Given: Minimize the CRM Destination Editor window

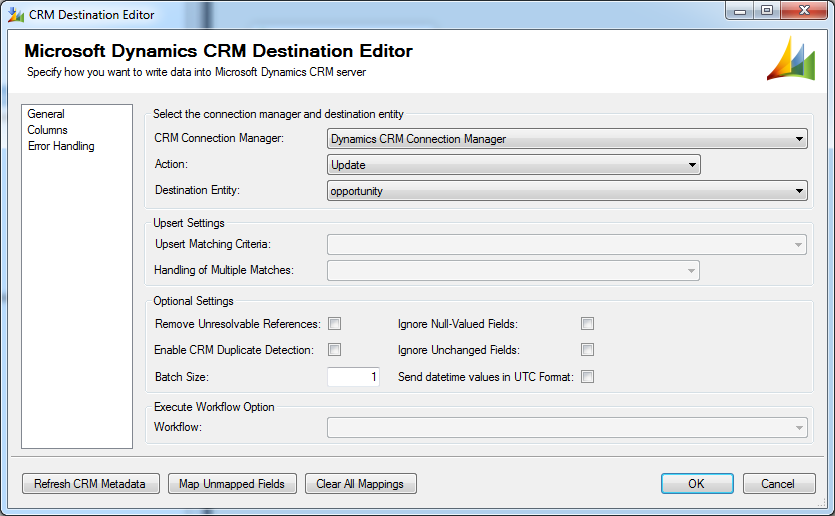Looking at the screenshot, I should pos(740,11).
